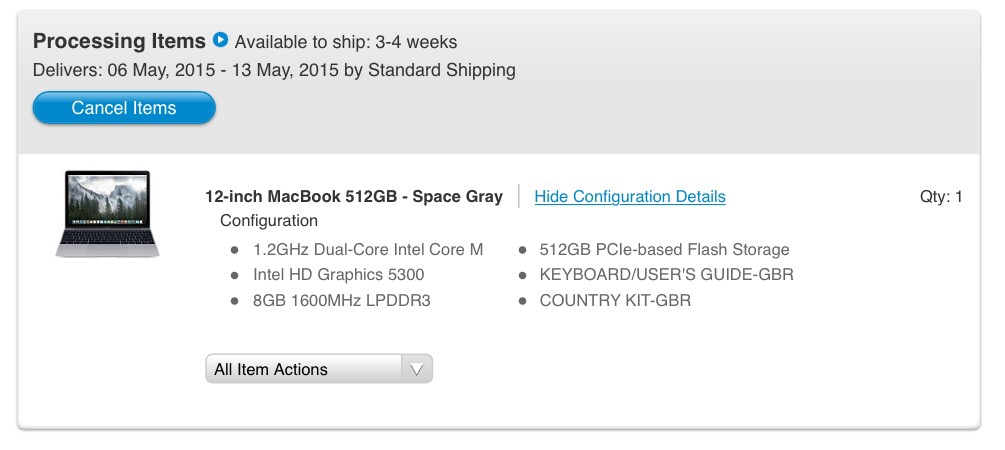
Task: Click the Configuration label under the product title
Action: click(269, 221)
